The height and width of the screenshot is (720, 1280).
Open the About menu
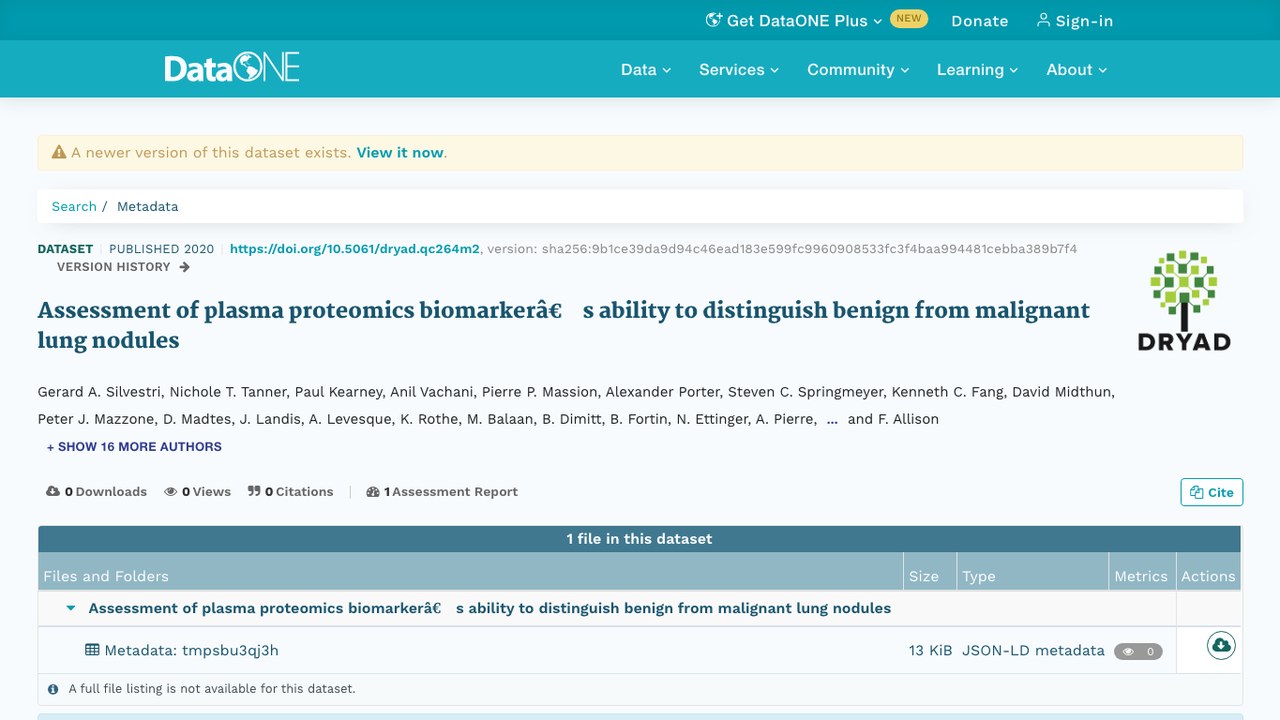pyautogui.click(x=1077, y=70)
